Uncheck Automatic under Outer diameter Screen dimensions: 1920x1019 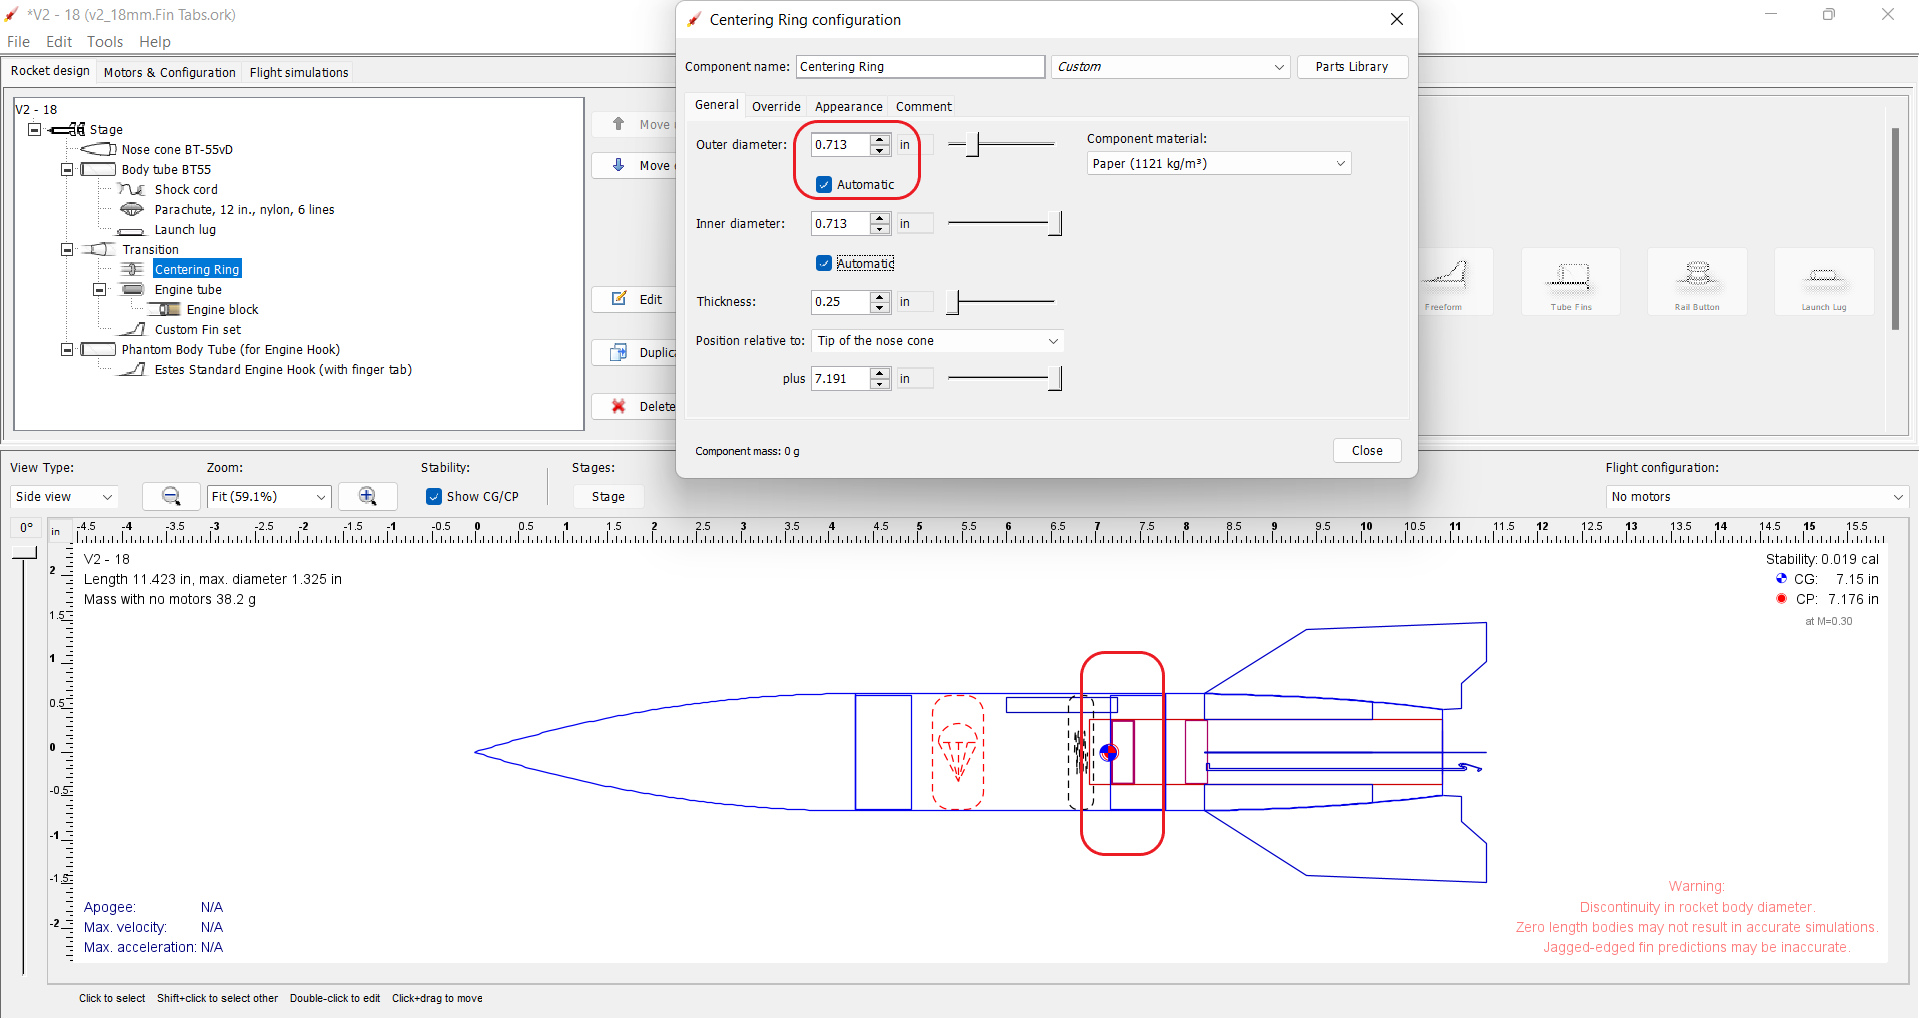click(823, 184)
